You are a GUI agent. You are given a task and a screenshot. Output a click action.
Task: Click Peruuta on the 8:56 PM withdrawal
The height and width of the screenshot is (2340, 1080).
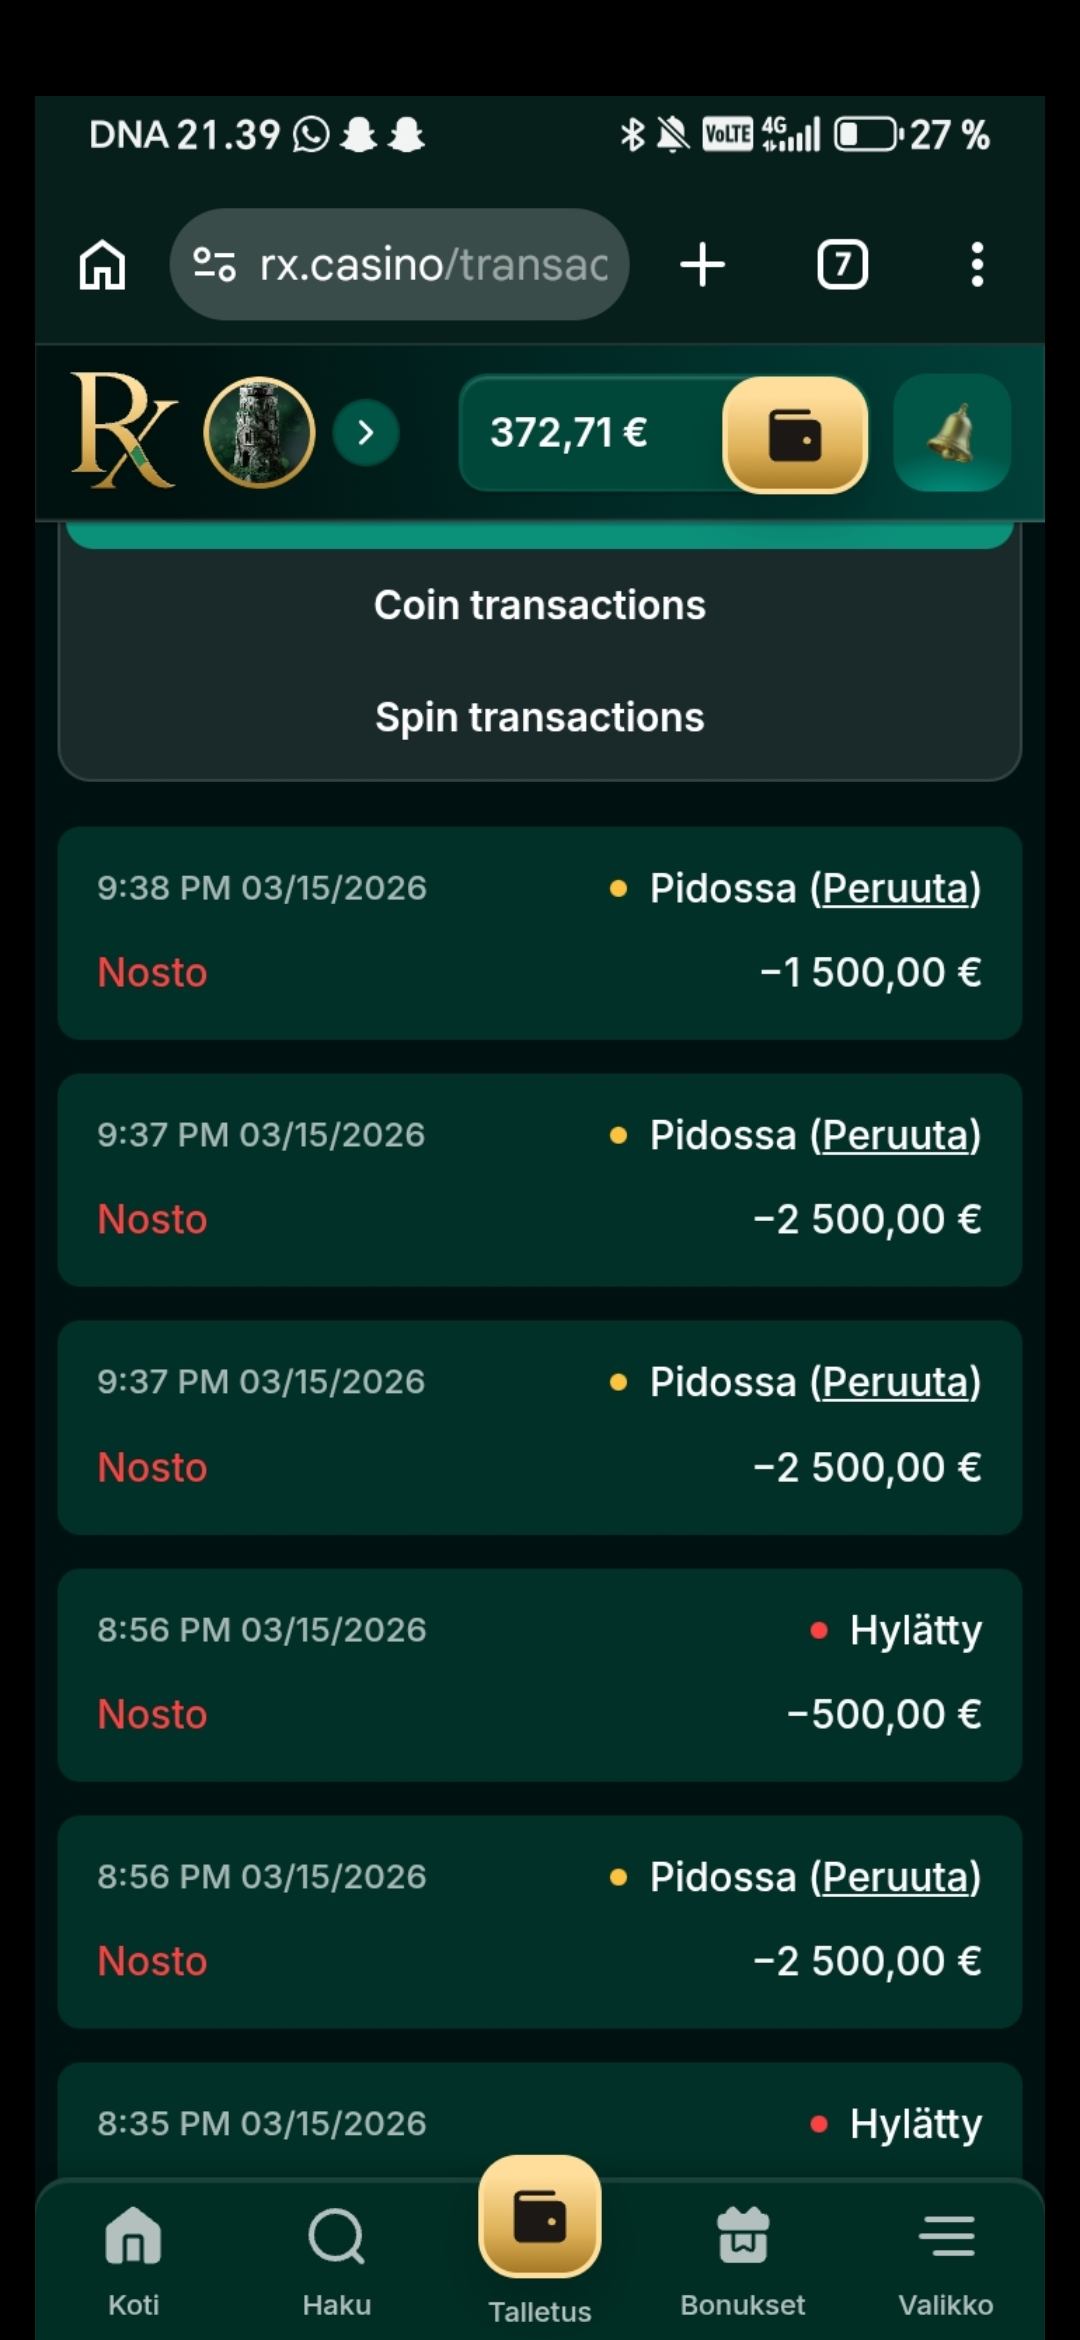click(x=896, y=1877)
